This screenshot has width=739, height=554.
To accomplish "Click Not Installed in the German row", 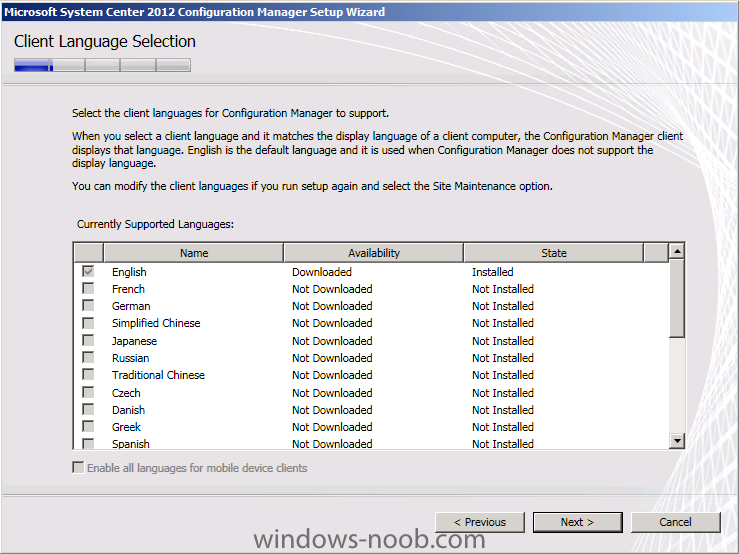I will coord(503,306).
